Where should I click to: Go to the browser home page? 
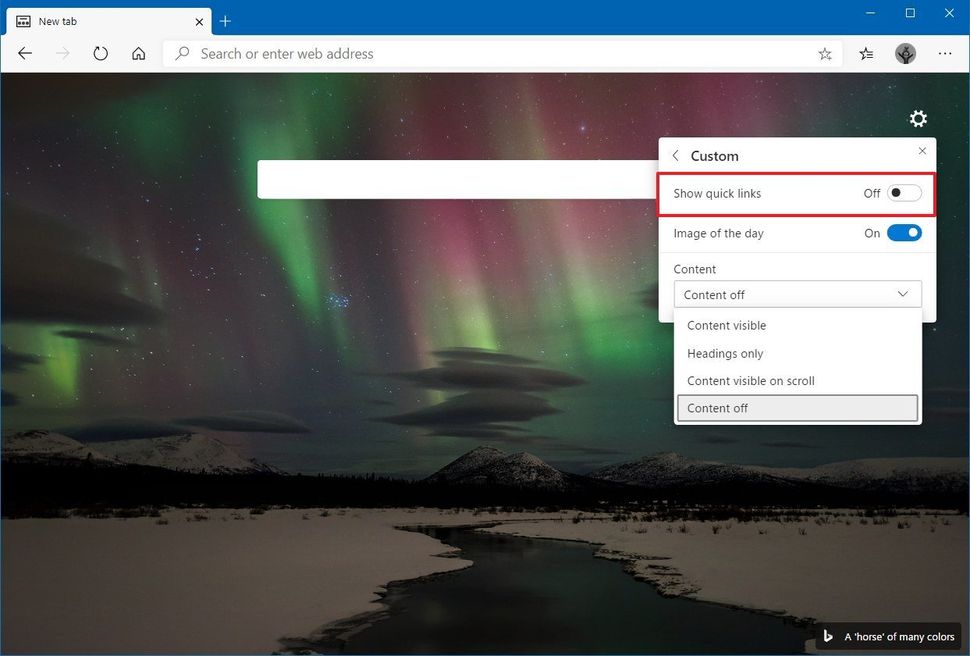(x=138, y=53)
